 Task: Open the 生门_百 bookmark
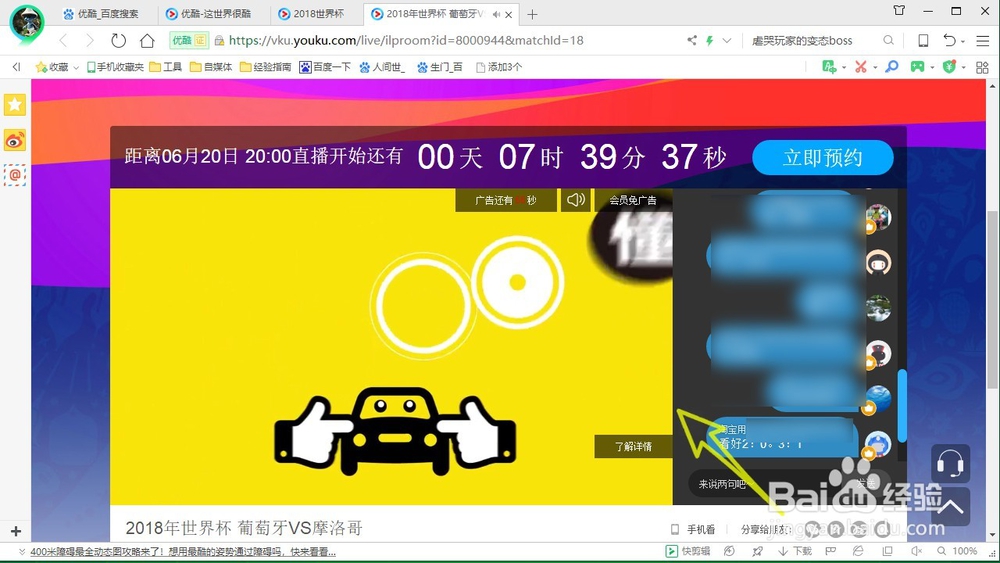439,67
